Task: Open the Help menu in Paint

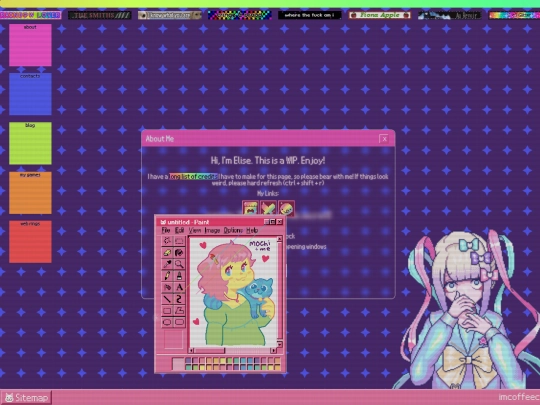Action: point(252,230)
